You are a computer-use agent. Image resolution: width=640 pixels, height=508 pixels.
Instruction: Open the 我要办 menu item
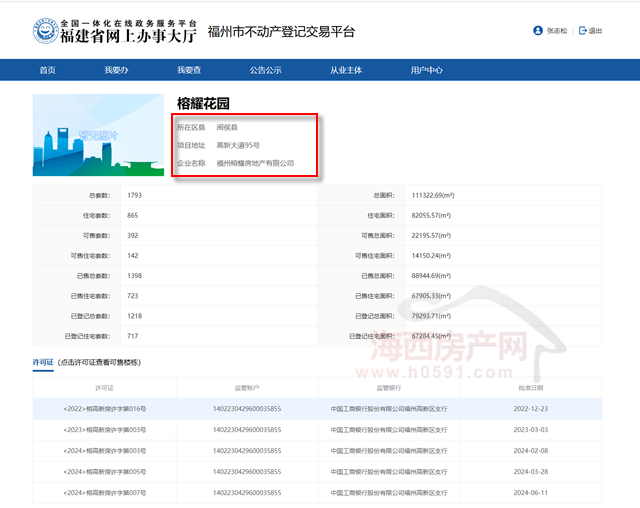tap(116, 70)
